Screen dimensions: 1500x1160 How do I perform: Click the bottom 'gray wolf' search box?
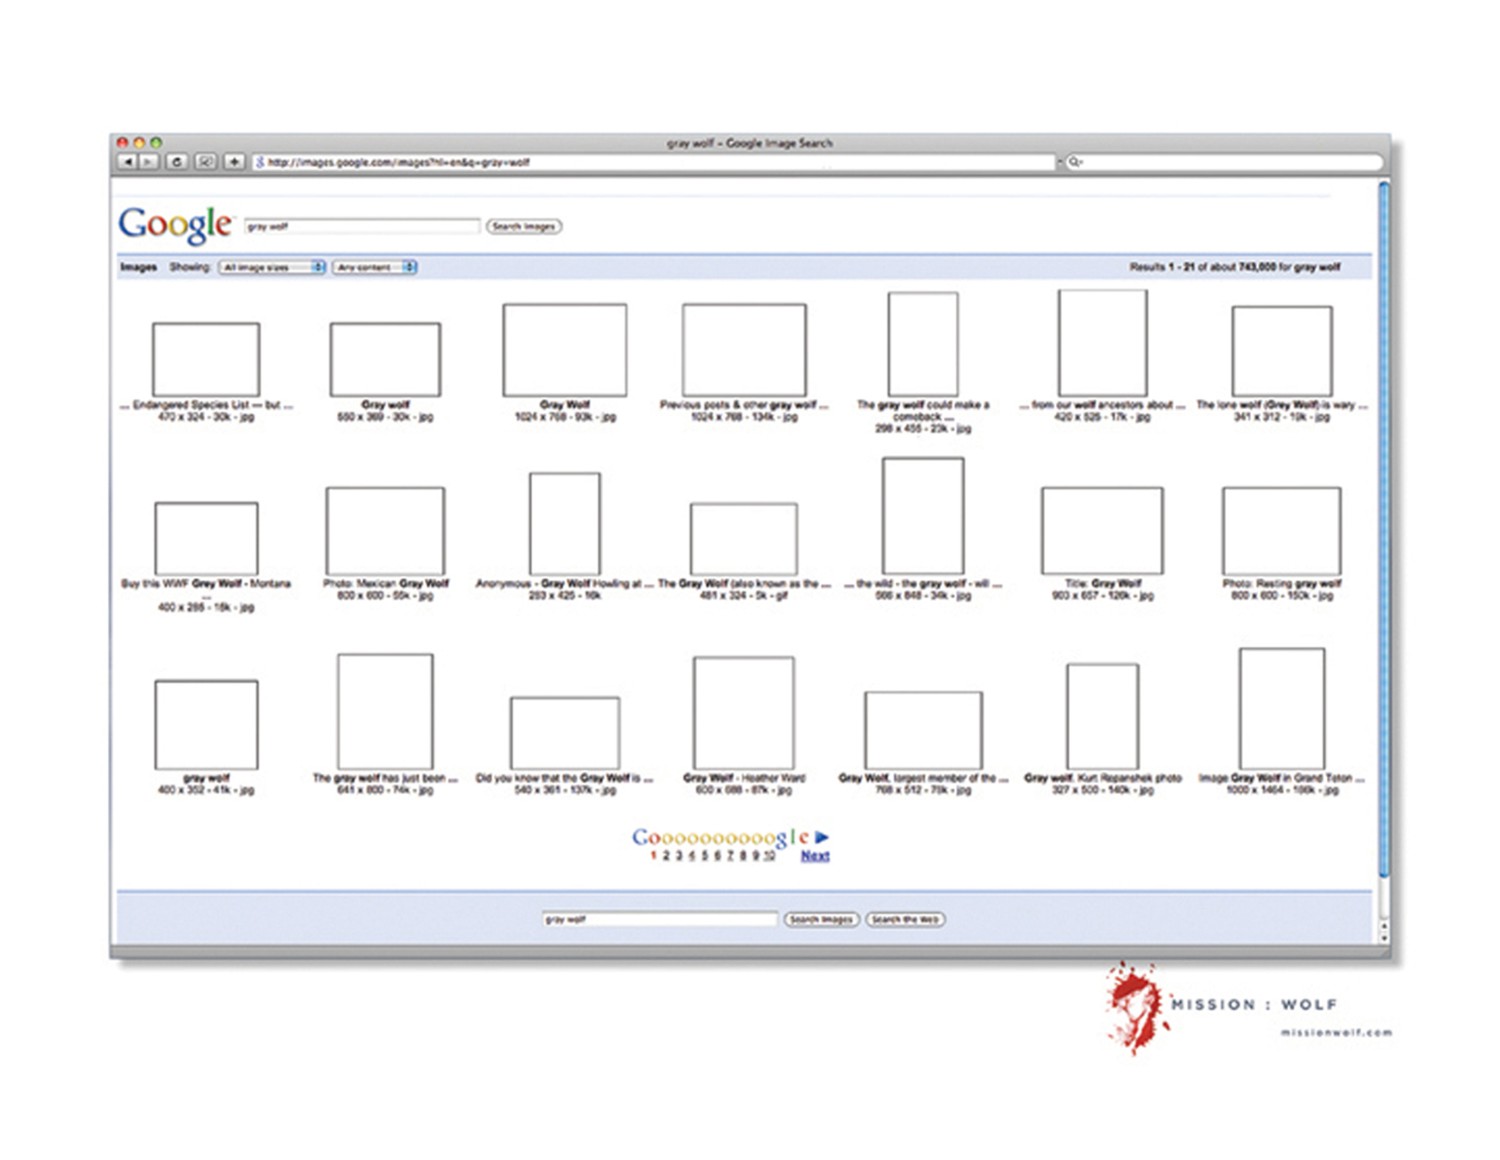click(x=660, y=919)
